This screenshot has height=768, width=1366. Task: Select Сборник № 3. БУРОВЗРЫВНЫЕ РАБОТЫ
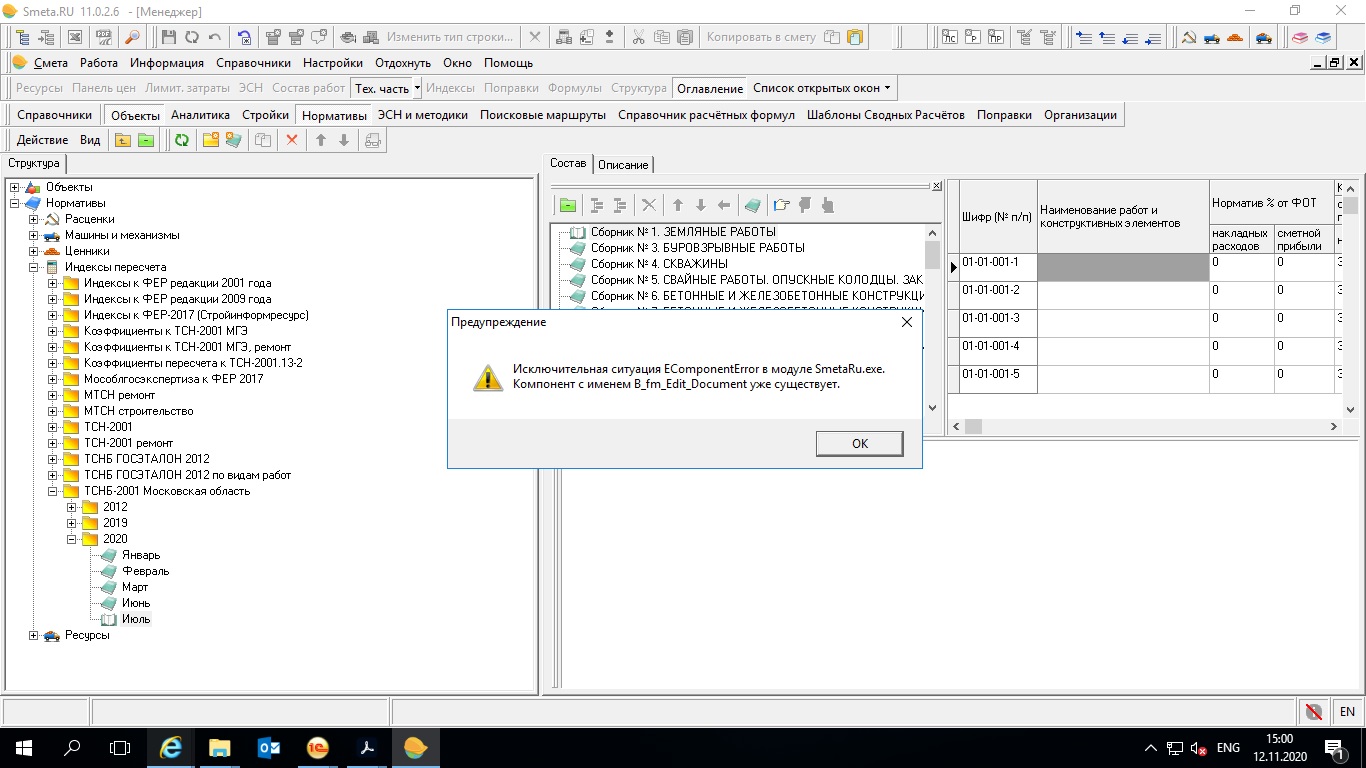pos(697,248)
